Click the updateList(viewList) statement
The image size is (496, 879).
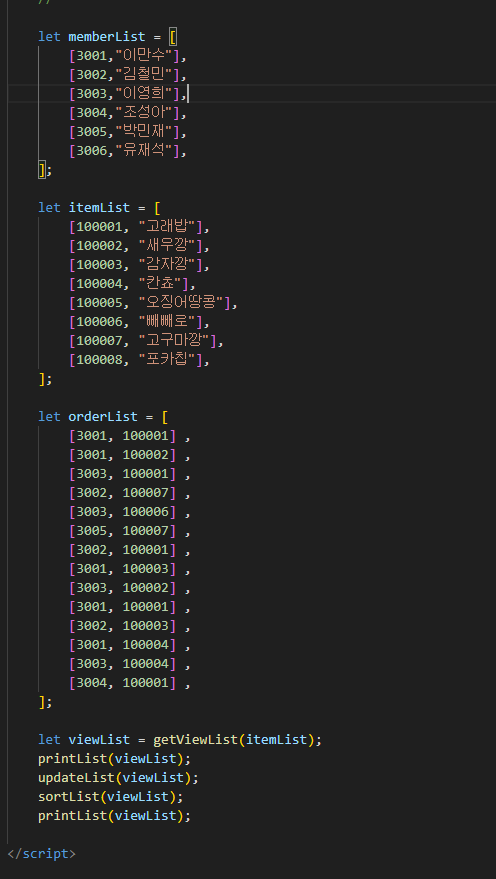click(x=118, y=778)
